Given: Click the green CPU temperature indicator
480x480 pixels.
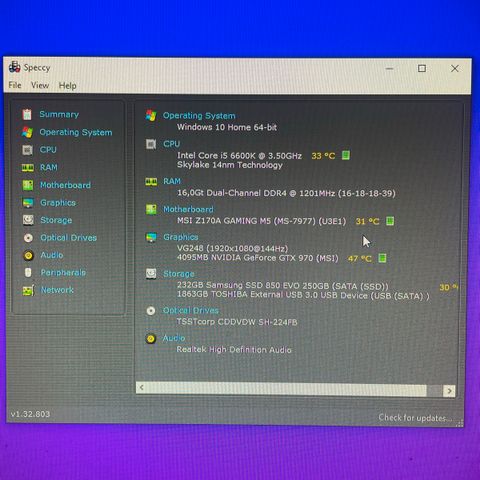Looking at the screenshot, I should 346,155.
